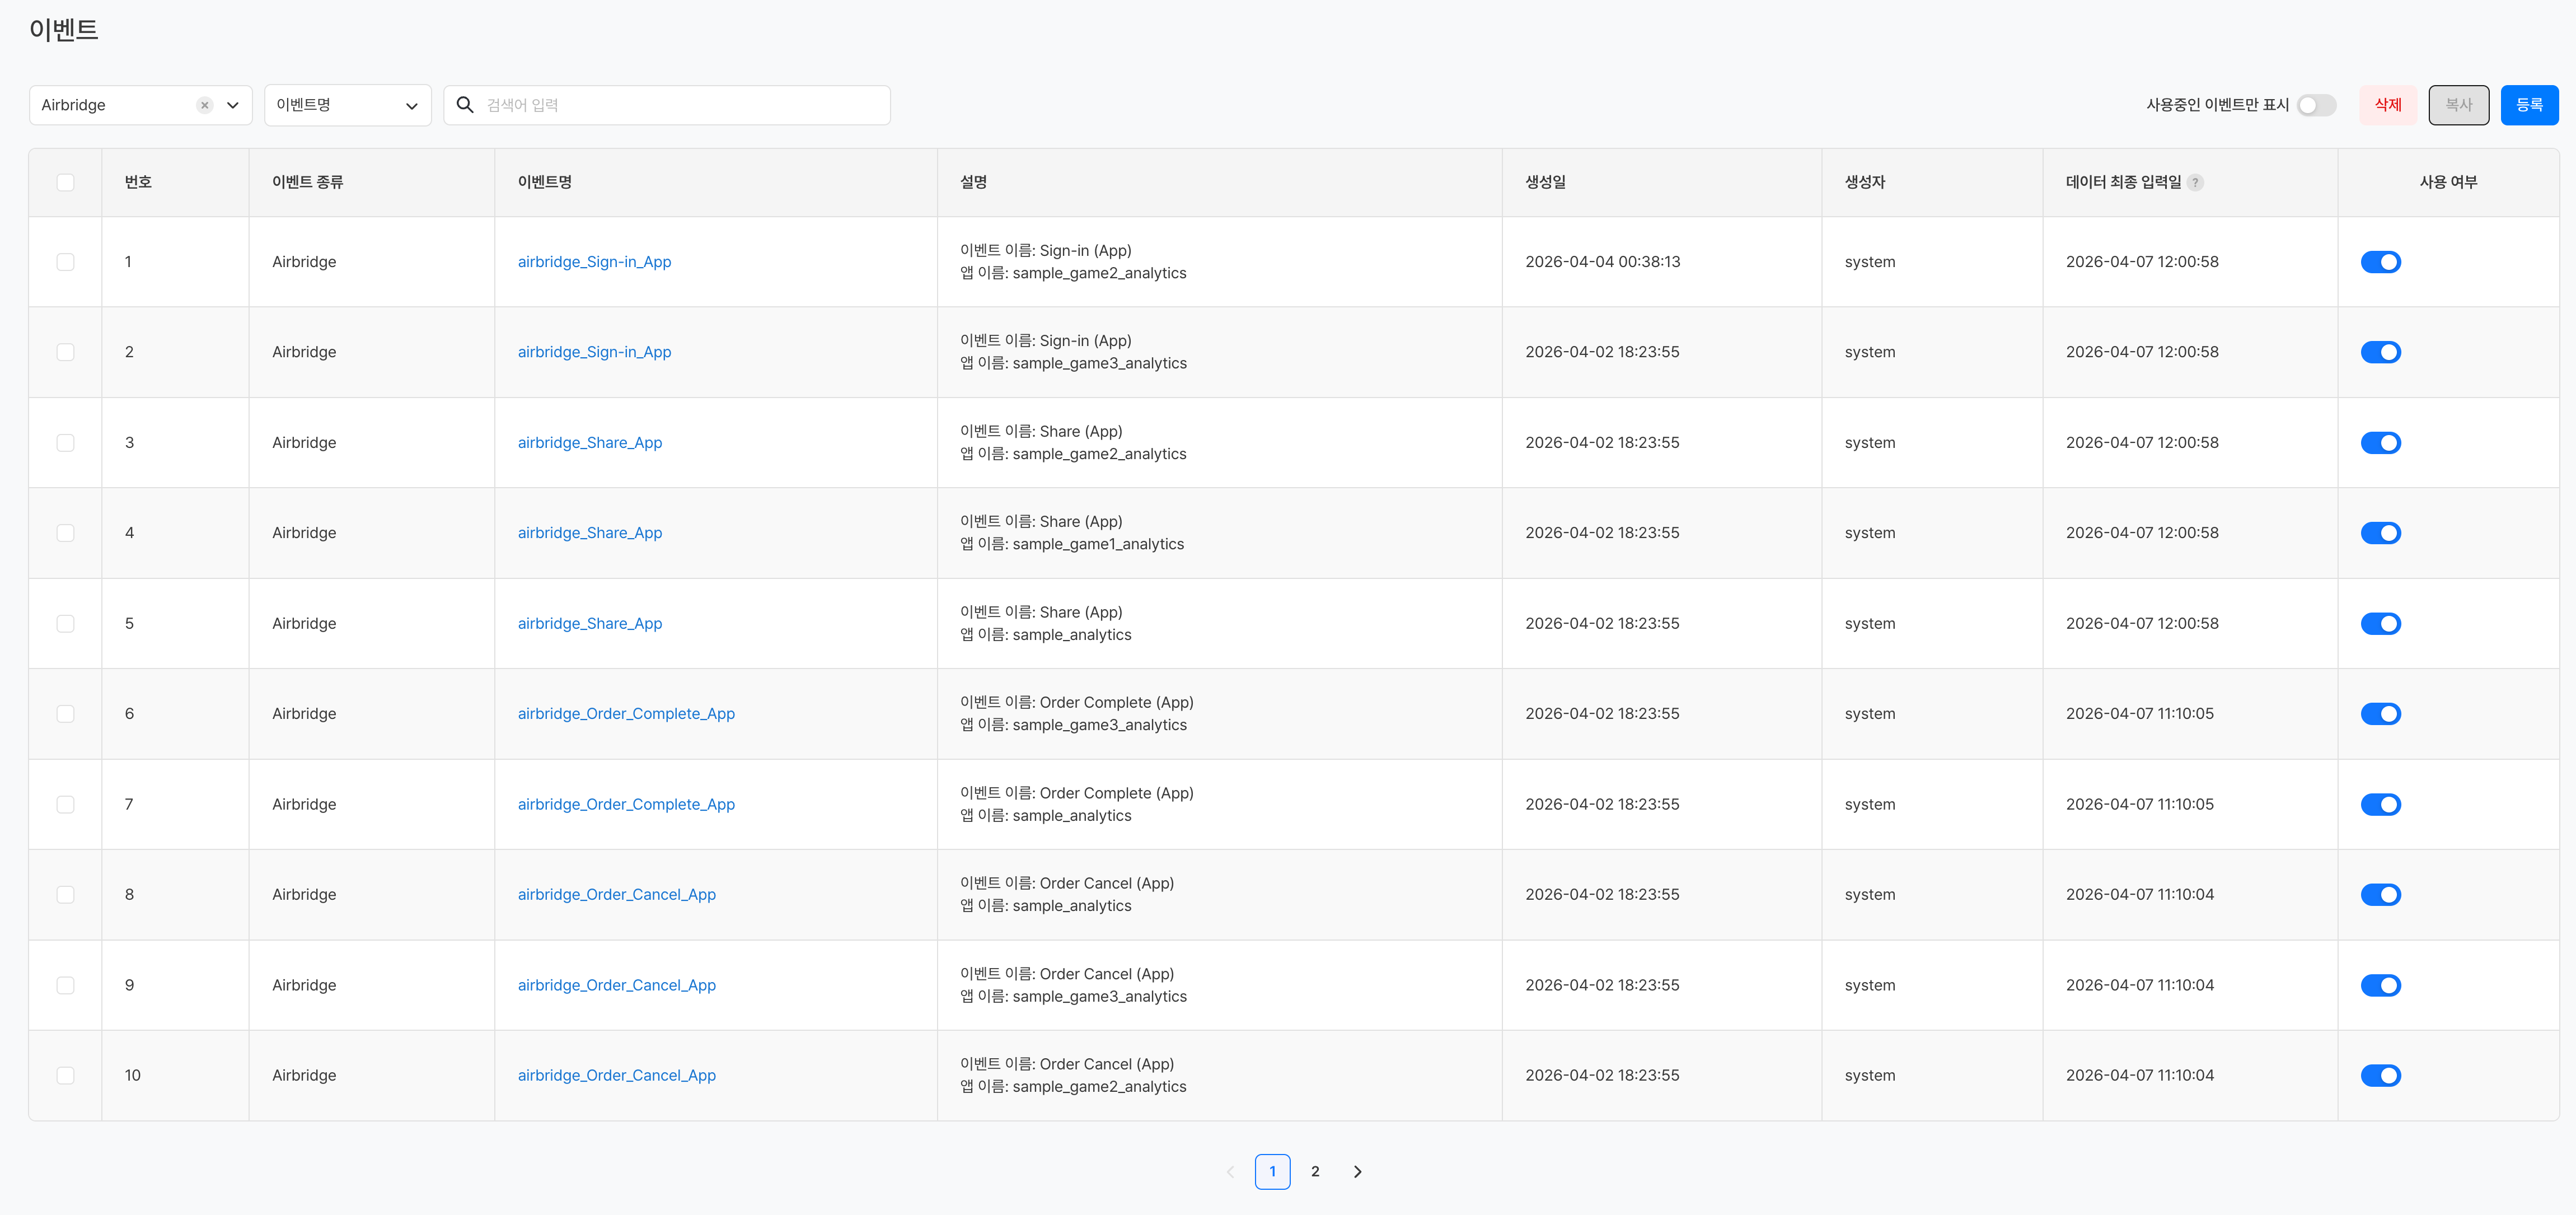This screenshot has width=2576, height=1215.
Task: Click the help icon beside 데이터 최종 입력일
Action: [x=2195, y=182]
